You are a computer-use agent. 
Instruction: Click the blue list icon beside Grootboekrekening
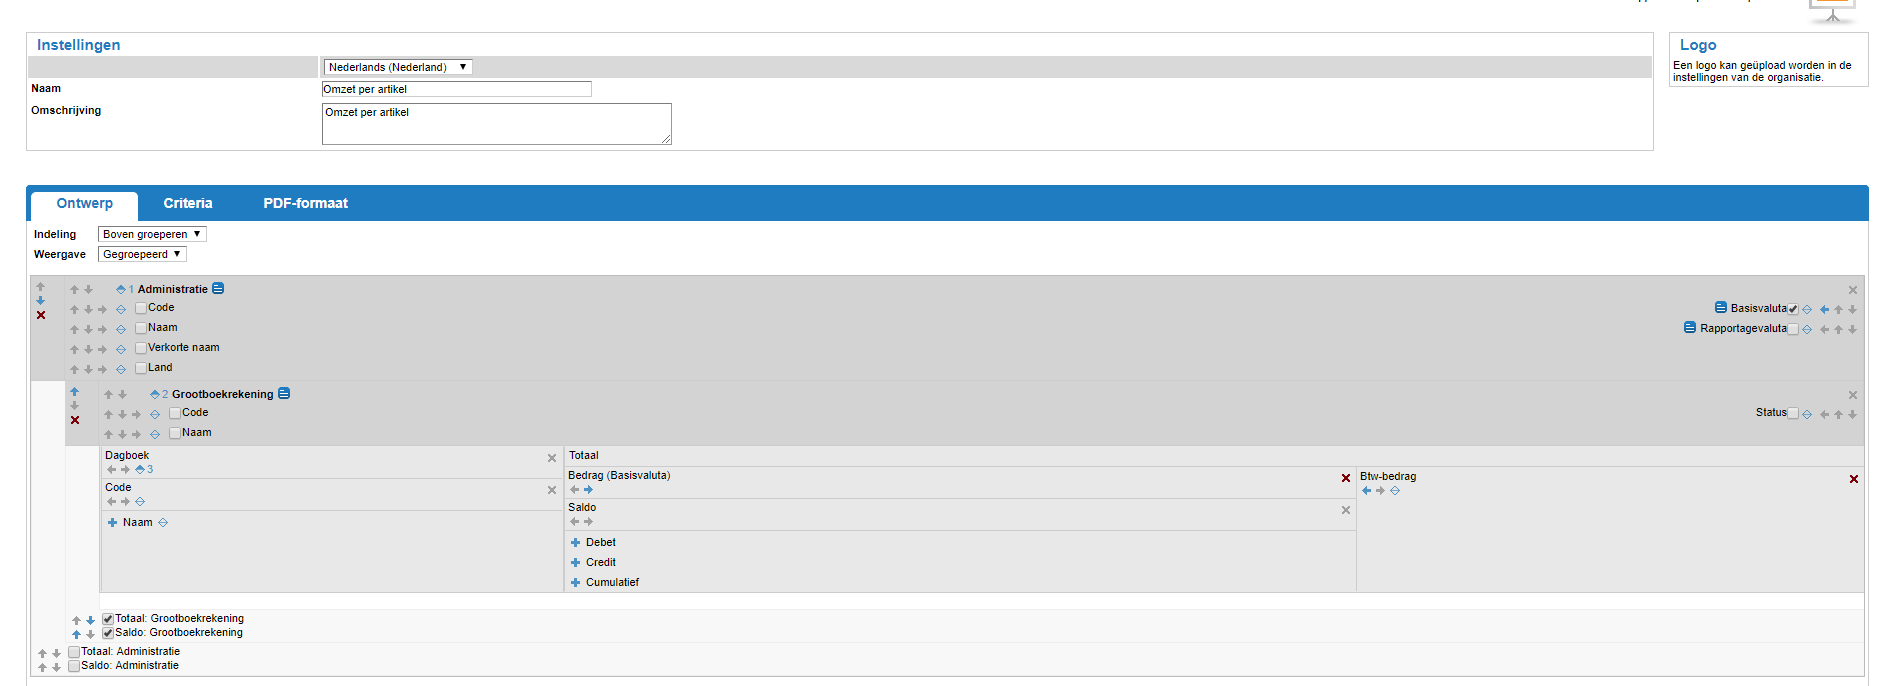[284, 394]
